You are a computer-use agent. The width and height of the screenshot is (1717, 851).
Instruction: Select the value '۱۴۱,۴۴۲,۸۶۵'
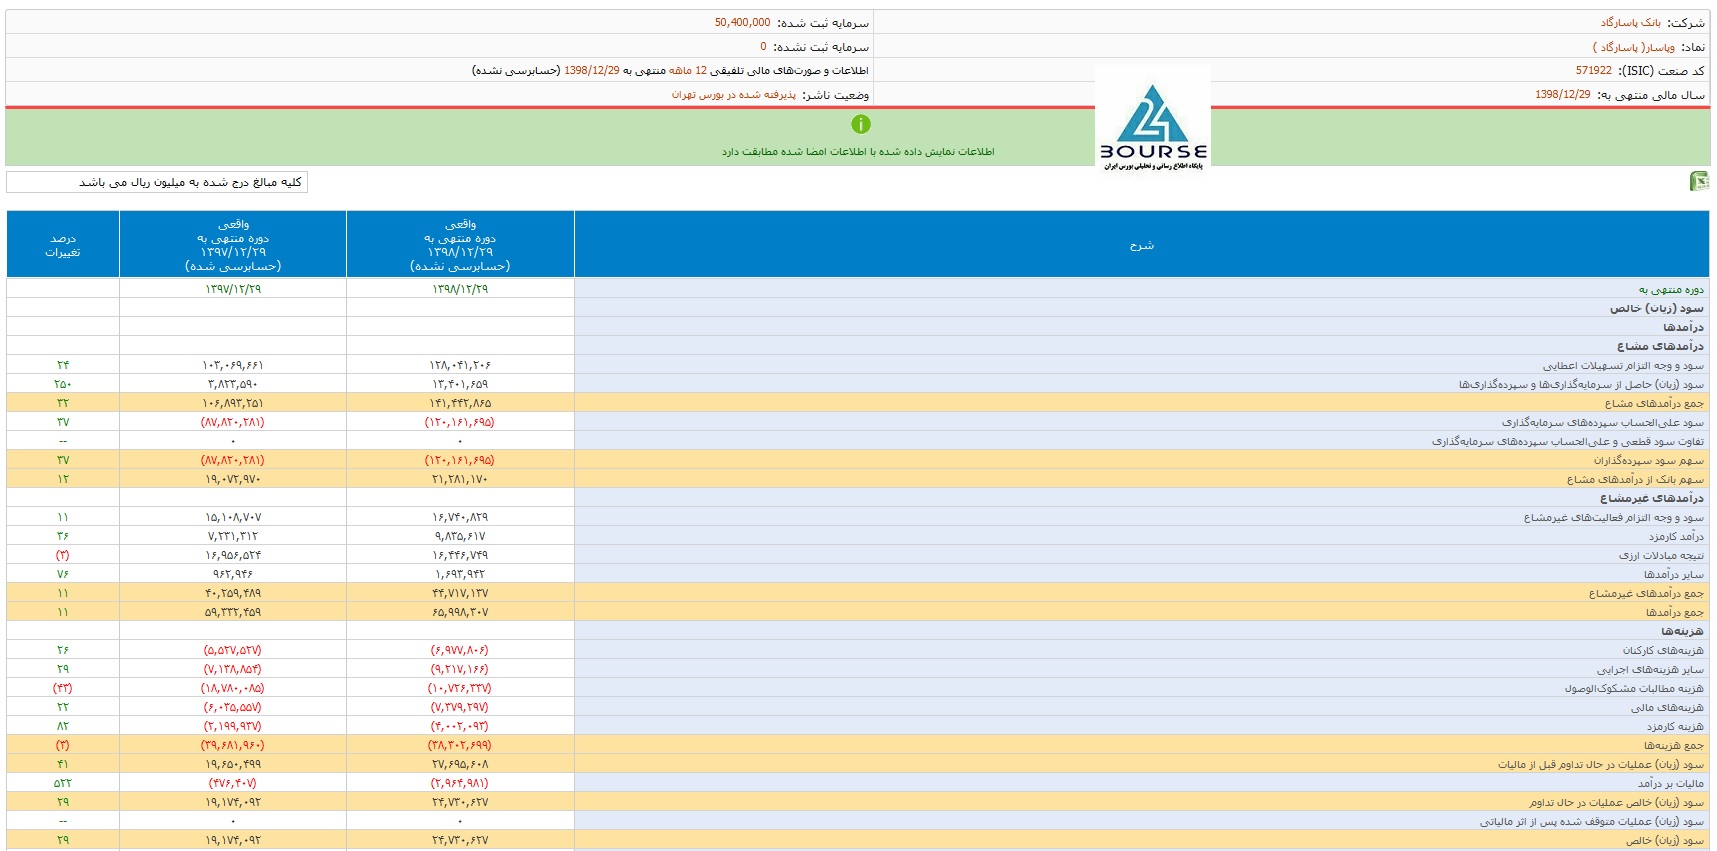pos(460,403)
